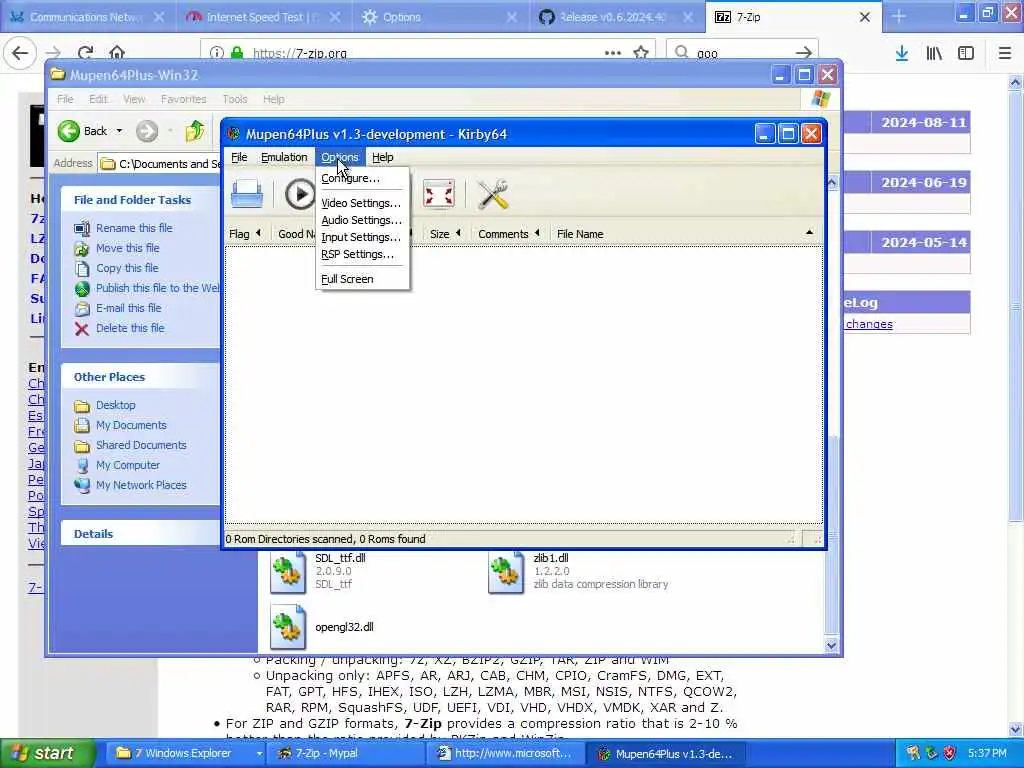Image resolution: width=1024 pixels, height=768 pixels.
Task: Click Forward arrow in Explorer toolbar
Action: pos(147,131)
